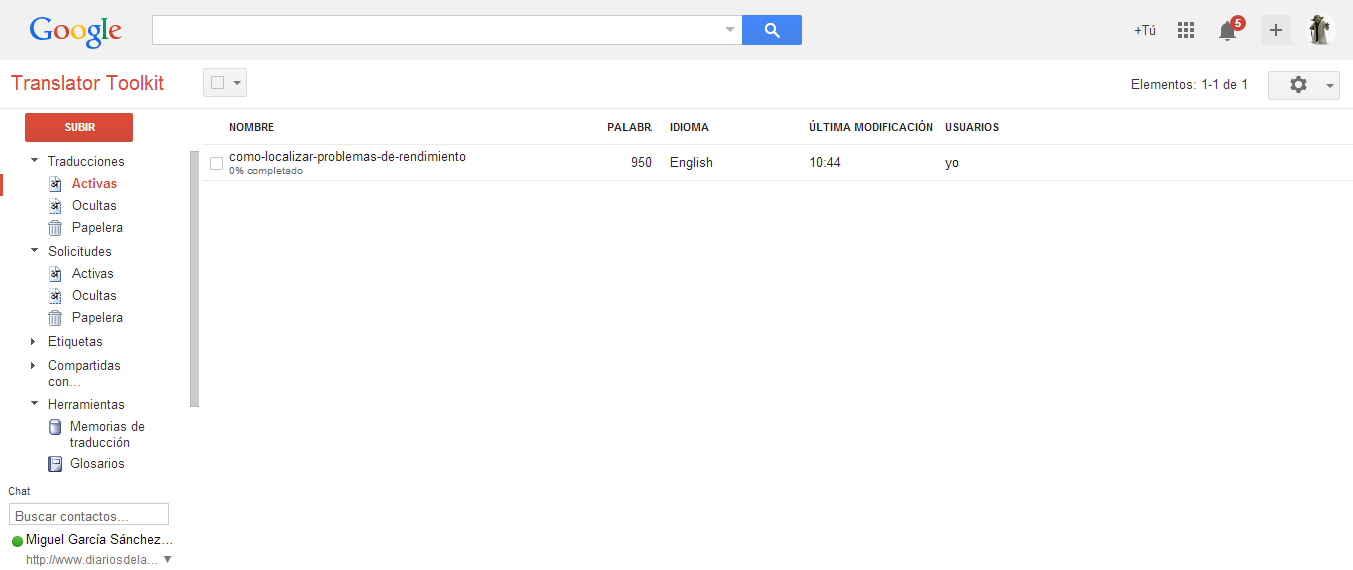Open the search box options dropdown arrow
The width and height of the screenshot is (1353, 570).
[x=729, y=30]
